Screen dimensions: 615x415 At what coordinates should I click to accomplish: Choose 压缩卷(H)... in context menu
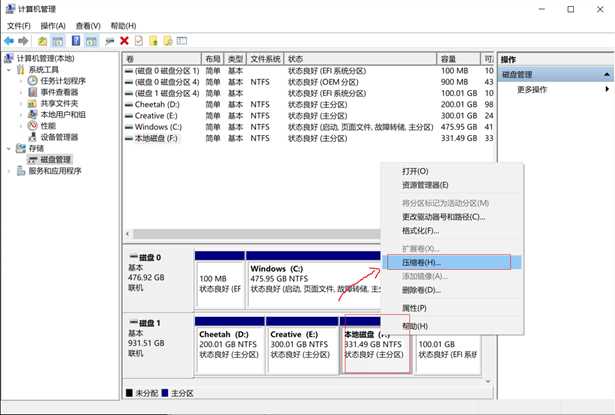(x=452, y=262)
